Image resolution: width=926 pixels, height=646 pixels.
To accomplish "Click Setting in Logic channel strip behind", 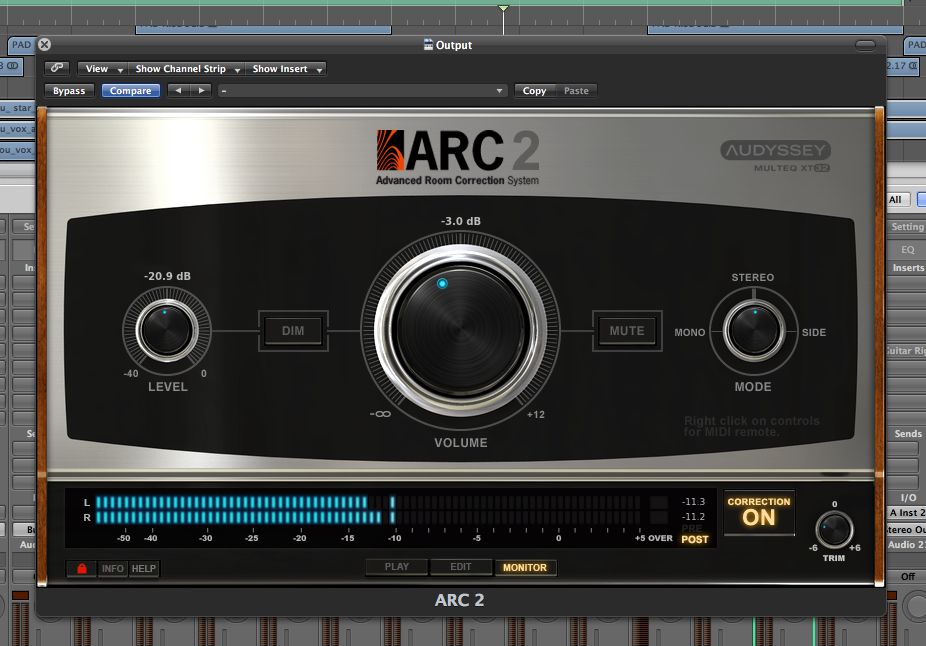I will click(x=907, y=227).
